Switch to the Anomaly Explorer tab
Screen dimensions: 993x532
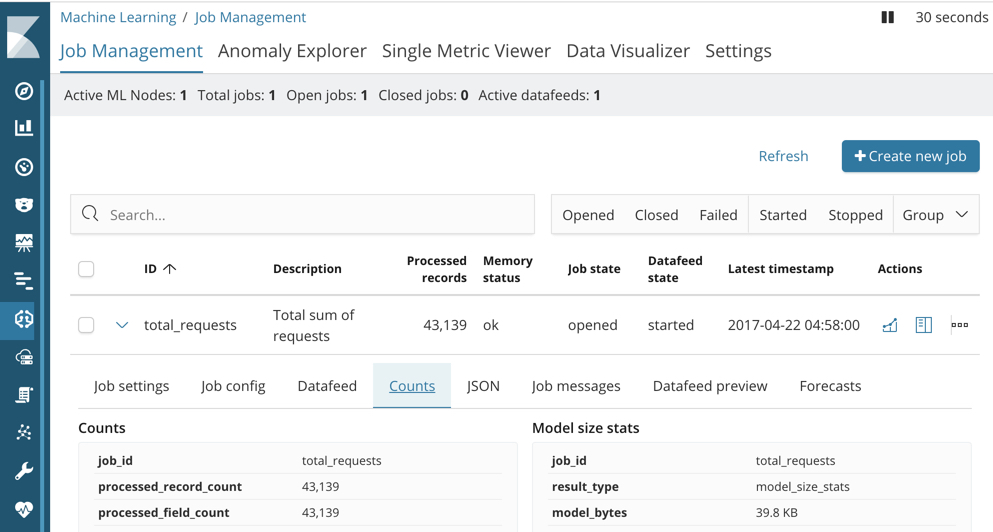(292, 51)
